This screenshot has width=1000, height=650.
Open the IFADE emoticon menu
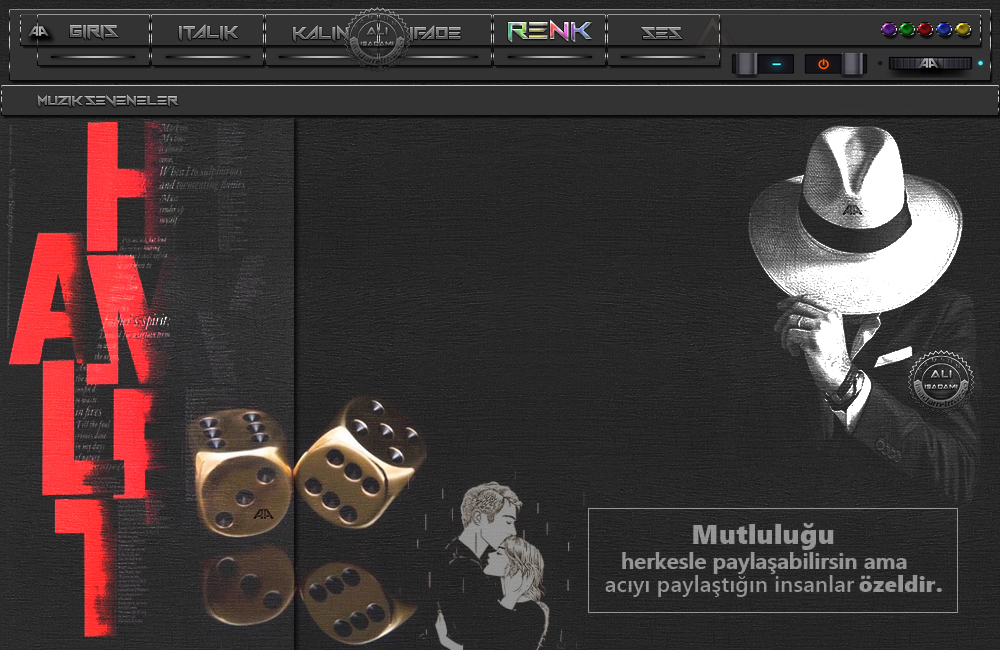pos(436,33)
